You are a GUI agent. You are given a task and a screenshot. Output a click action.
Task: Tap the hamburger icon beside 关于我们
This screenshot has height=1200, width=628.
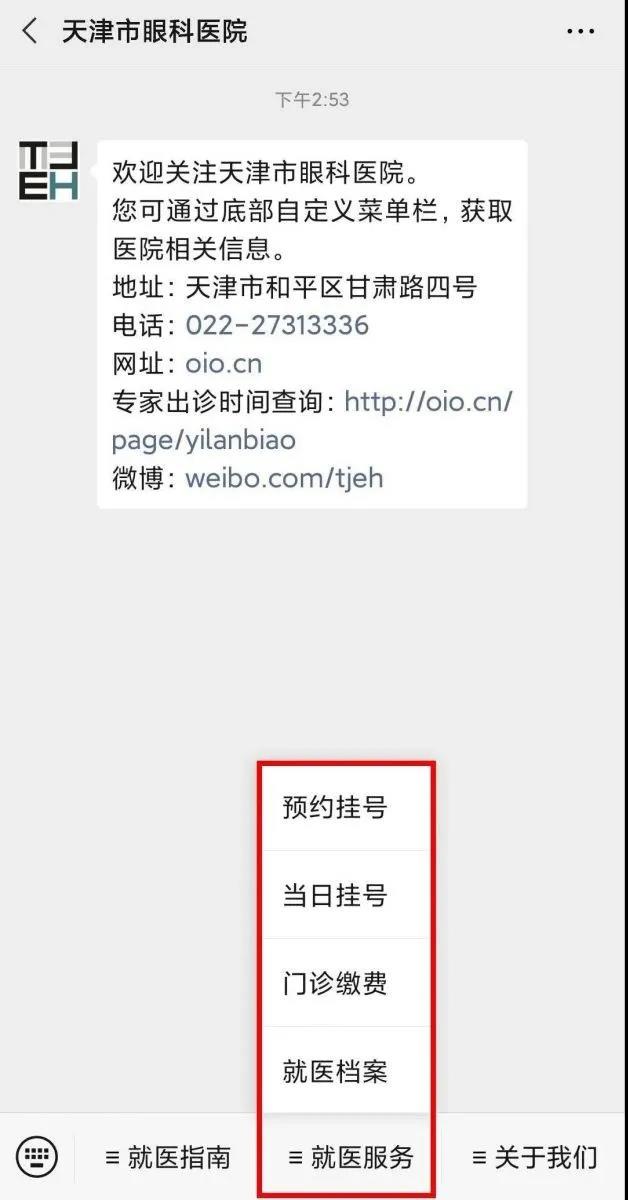pos(479,1158)
